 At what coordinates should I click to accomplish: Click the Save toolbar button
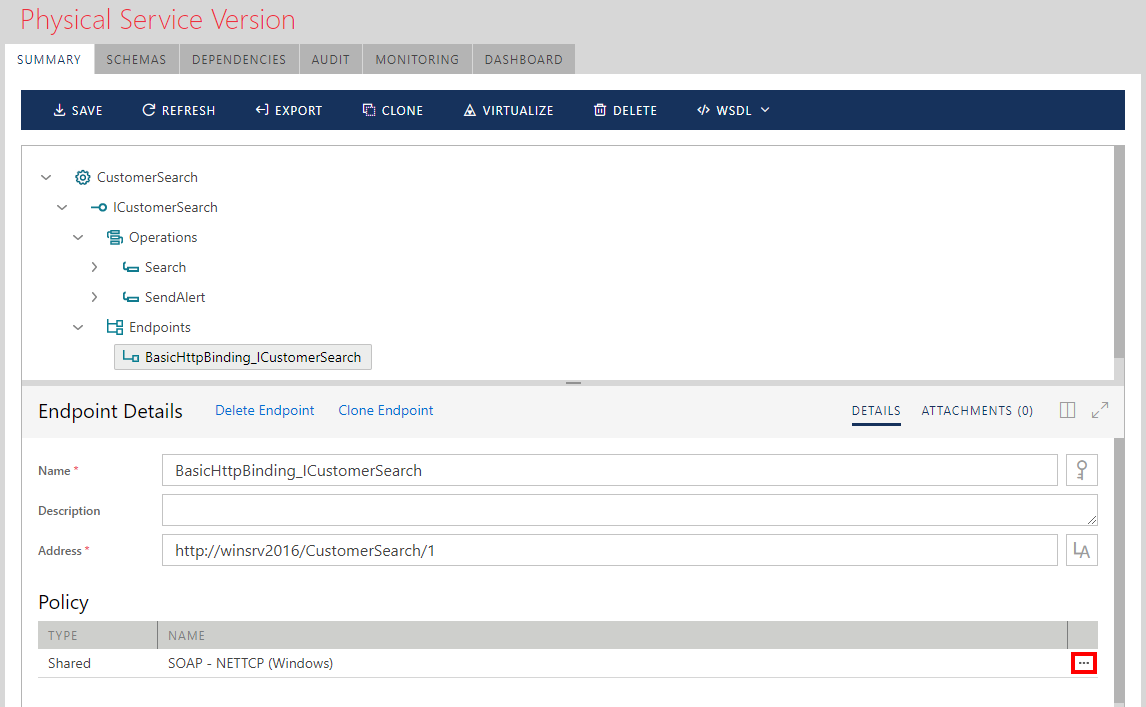(x=78, y=110)
